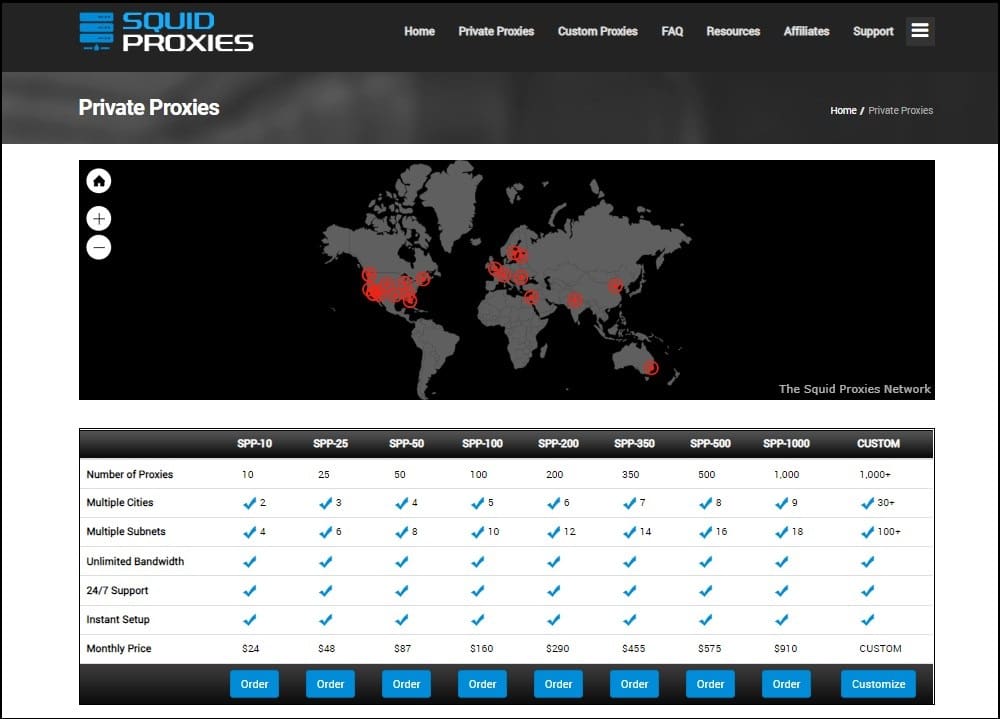Image resolution: width=1000 pixels, height=719 pixels.
Task: Click the $575 monthly price cell
Action: coord(709,649)
